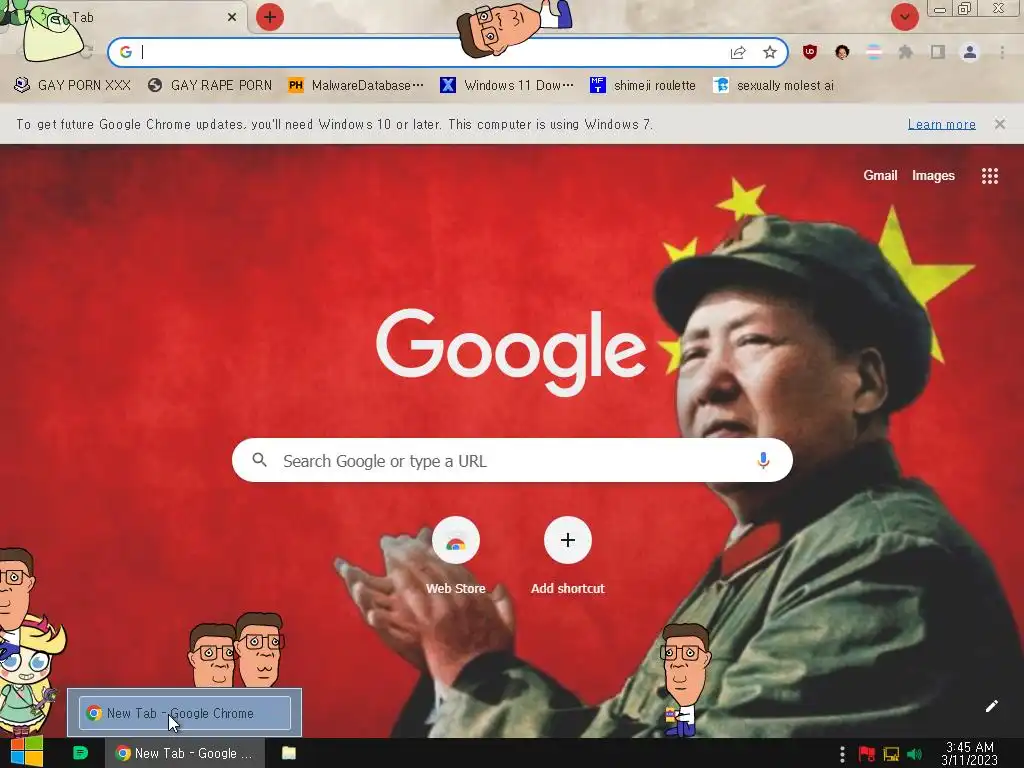Open the tab search dropdown arrow

coord(904,17)
